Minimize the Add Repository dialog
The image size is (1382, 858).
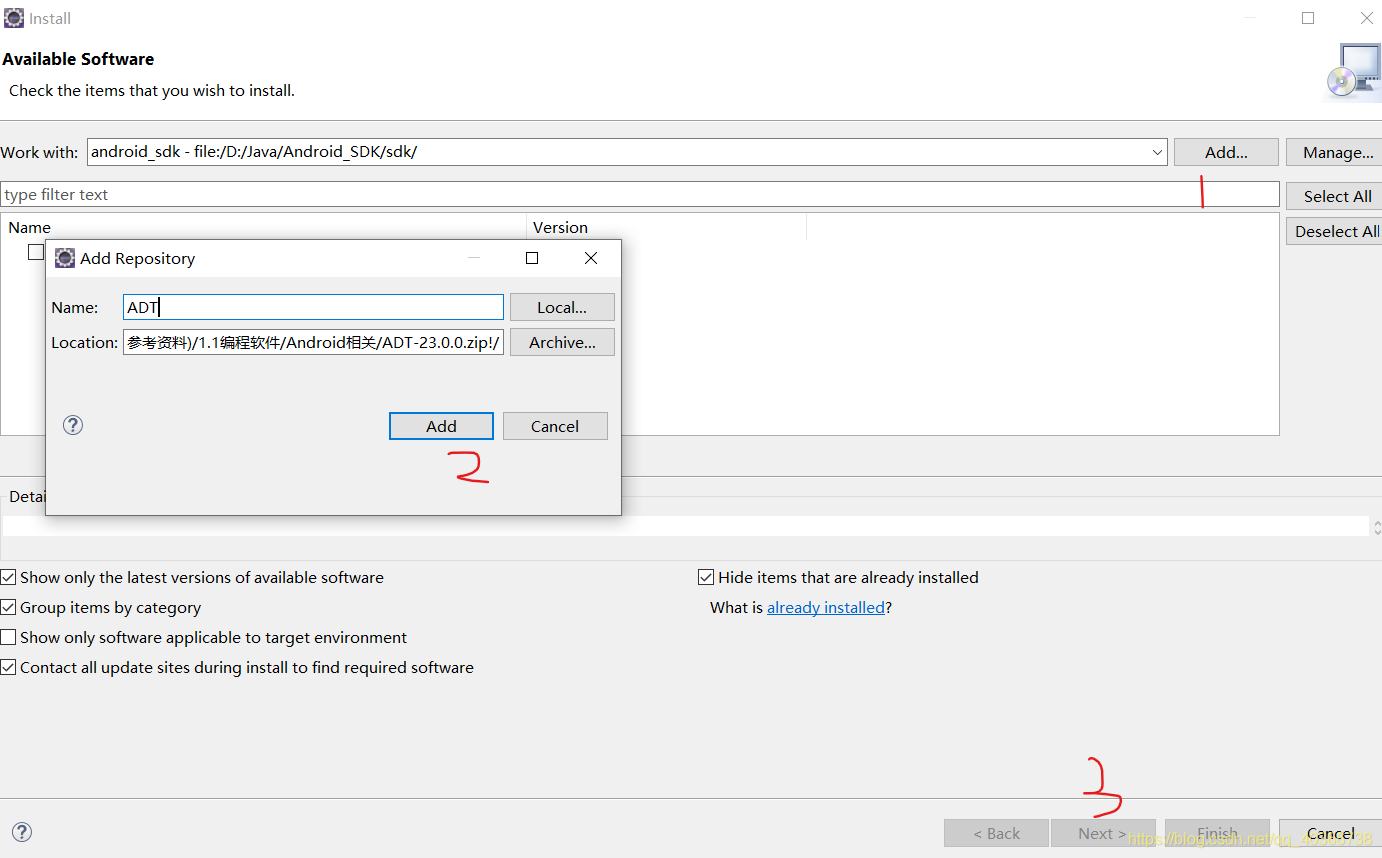[x=474, y=258]
